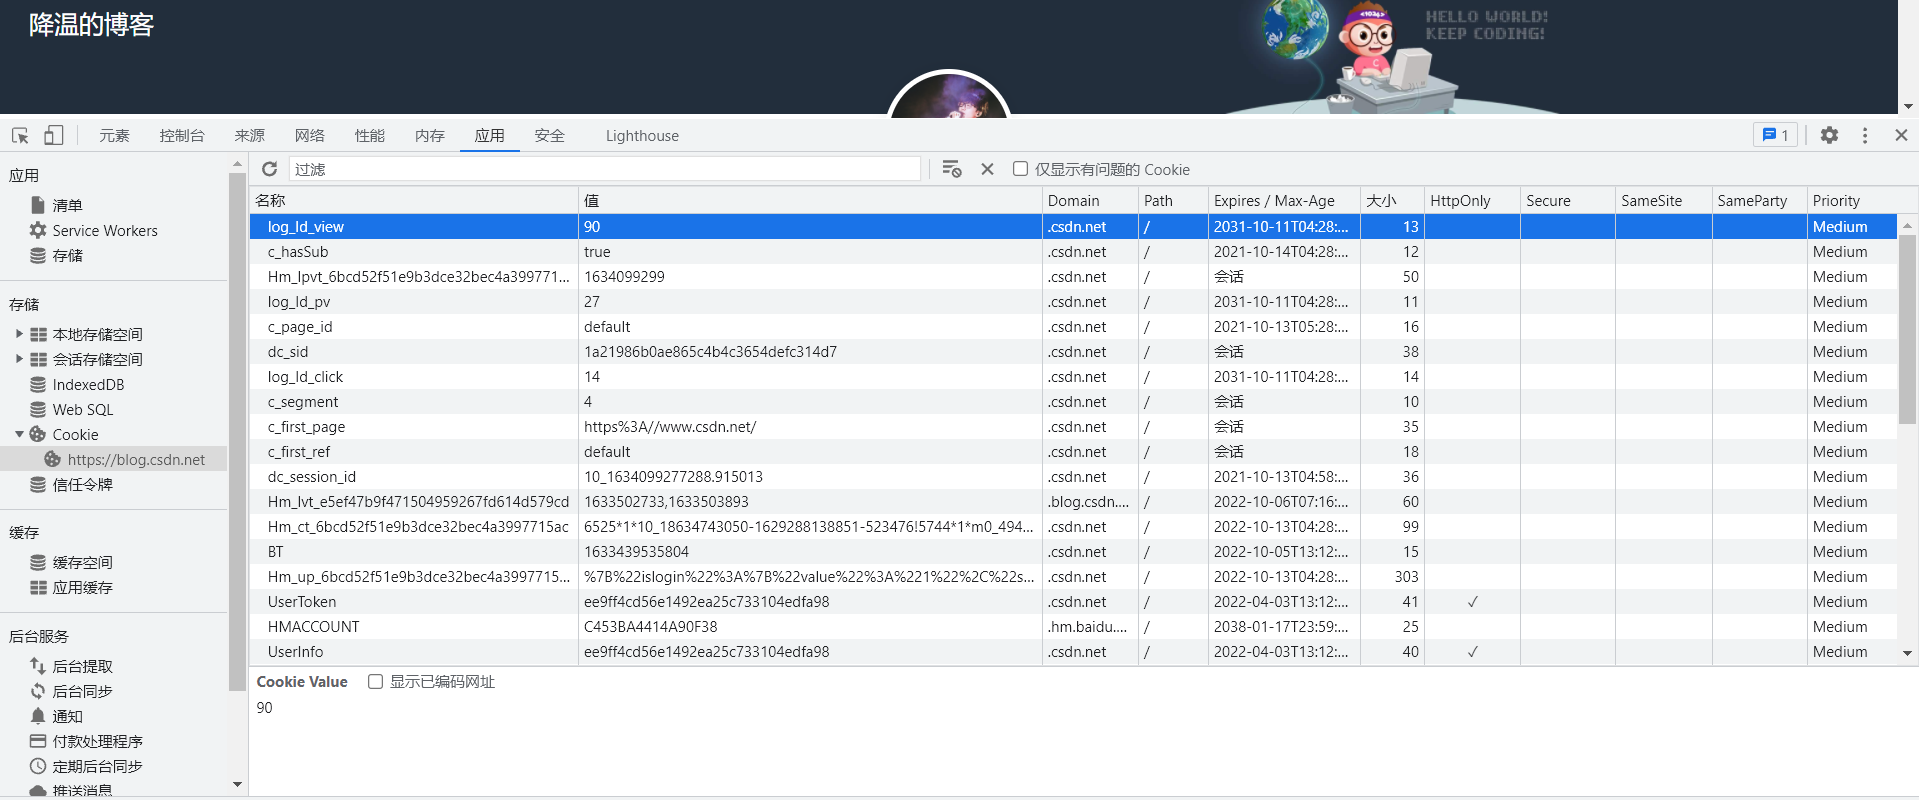Image resolution: width=1919 pixels, height=800 pixels.
Task: Select the BT cookie row
Action: 1073,552
